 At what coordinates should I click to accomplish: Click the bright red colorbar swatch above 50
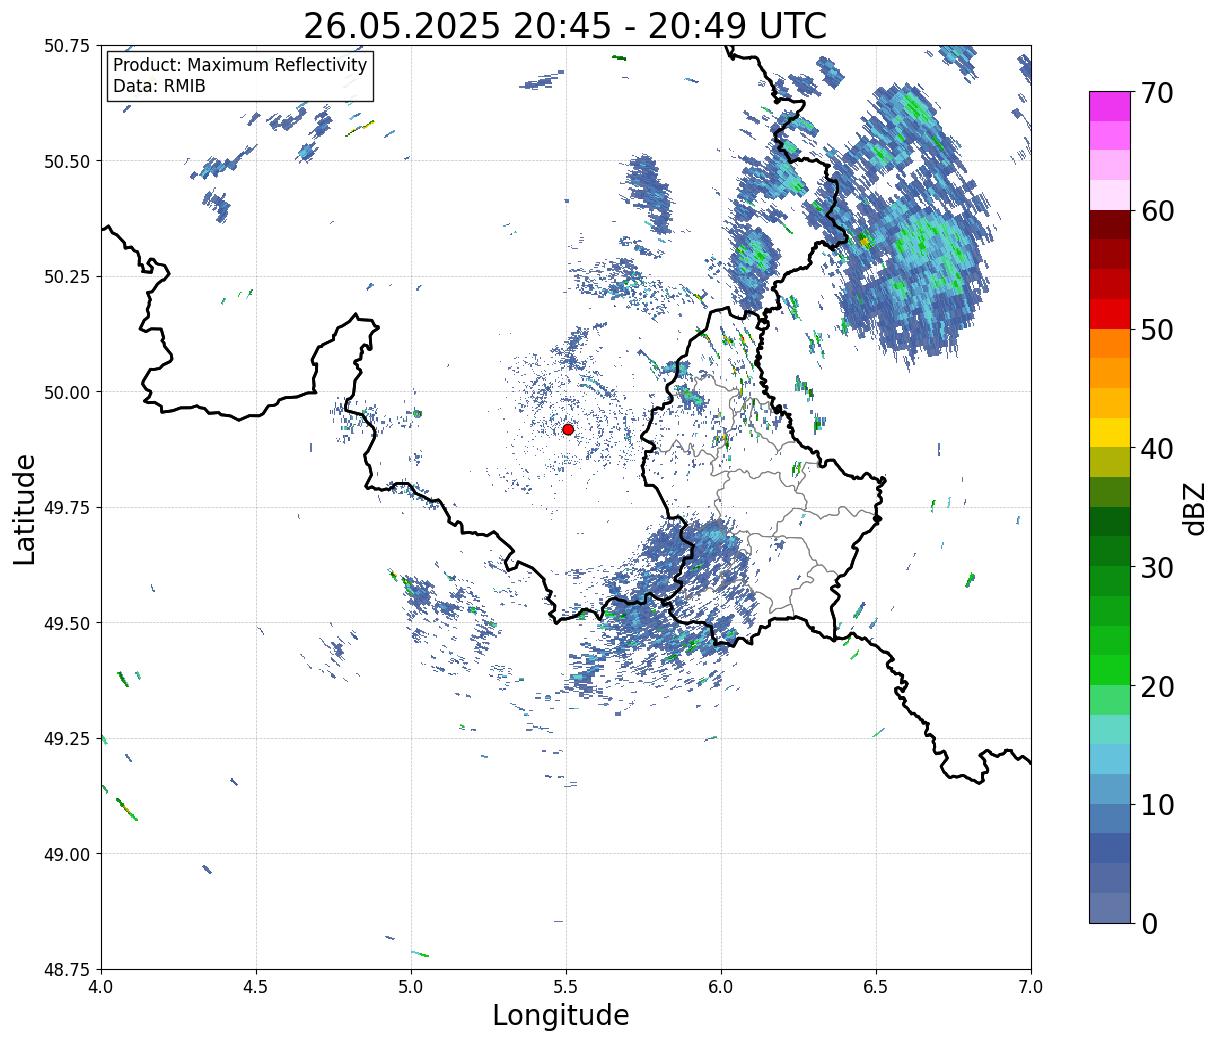click(1110, 314)
